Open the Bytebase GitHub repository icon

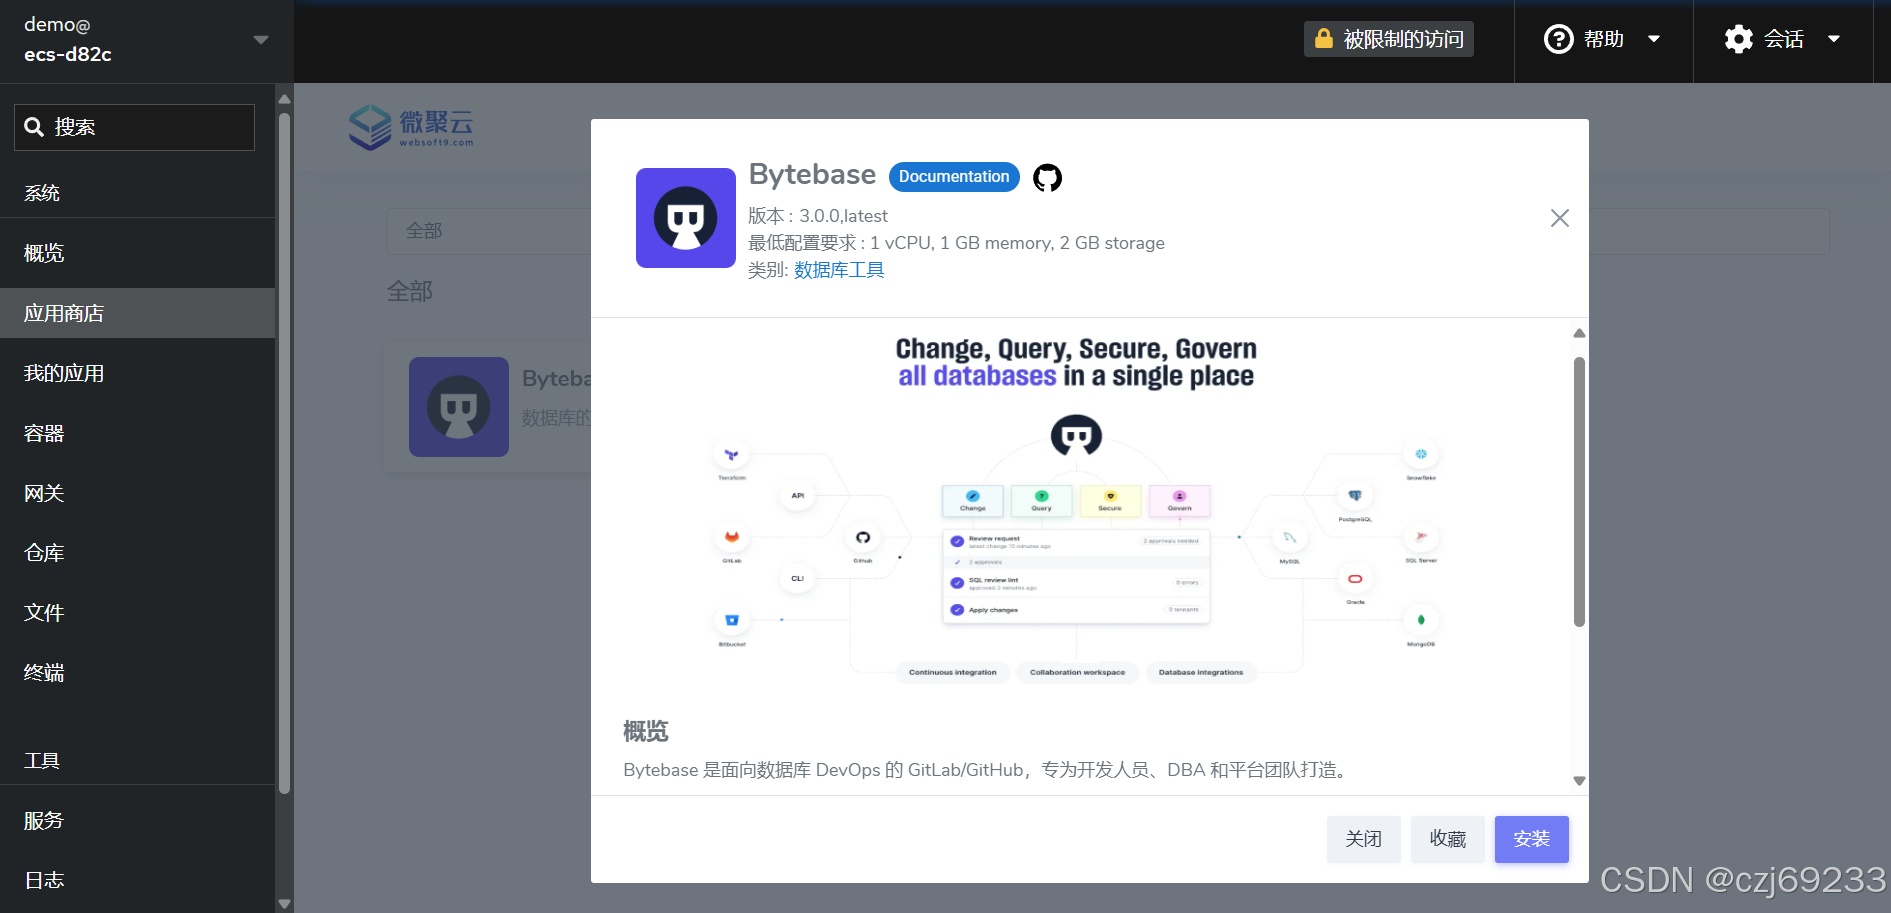[x=1047, y=178]
